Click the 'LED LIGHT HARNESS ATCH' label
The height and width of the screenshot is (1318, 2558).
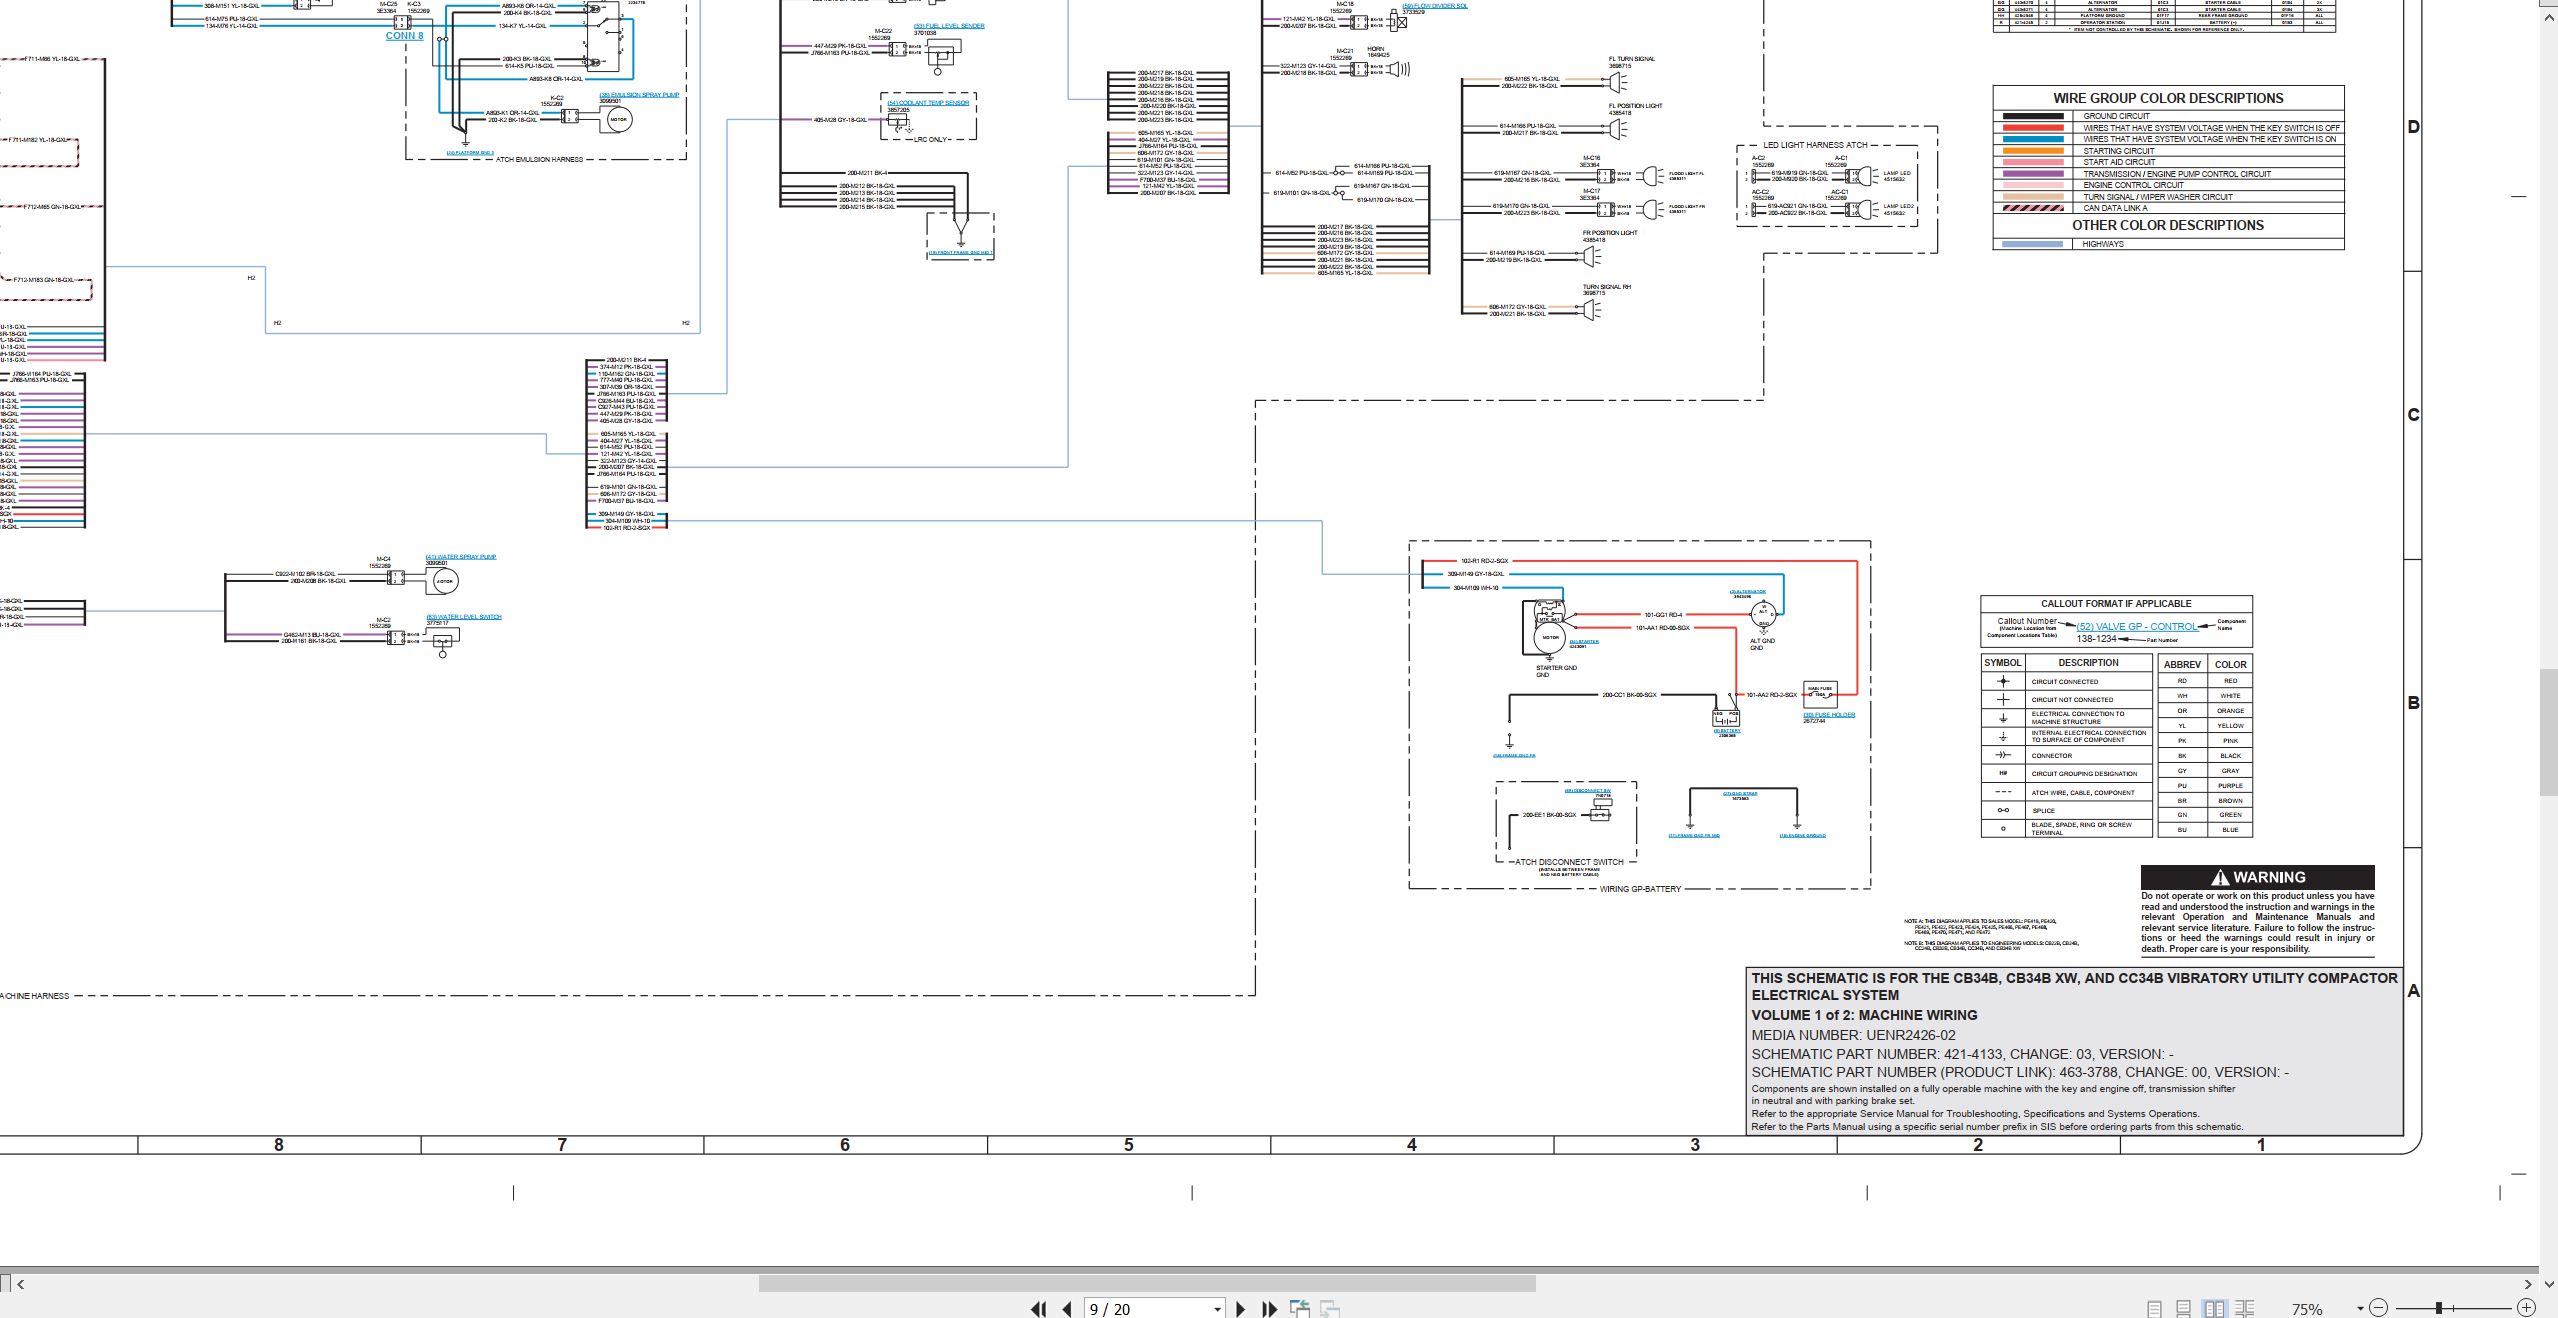[x=1815, y=145]
